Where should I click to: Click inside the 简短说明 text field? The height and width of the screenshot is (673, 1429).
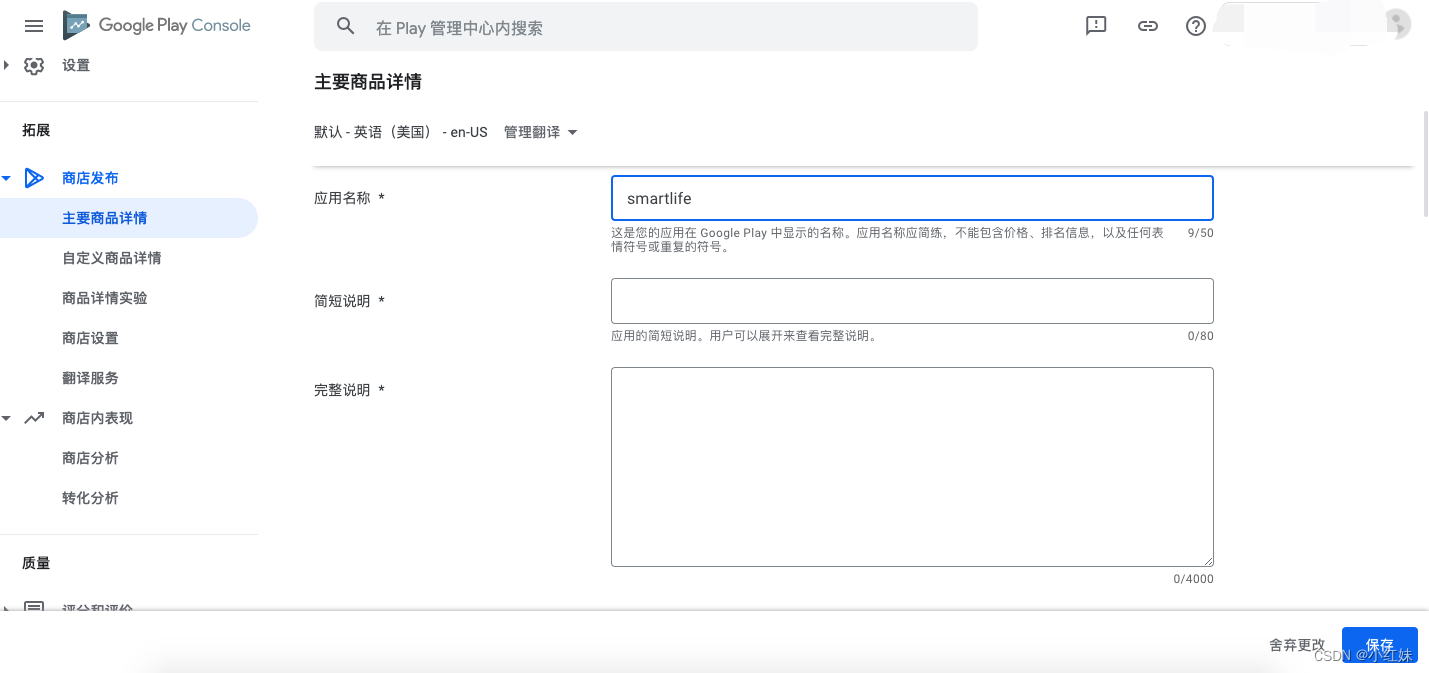[x=911, y=300]
